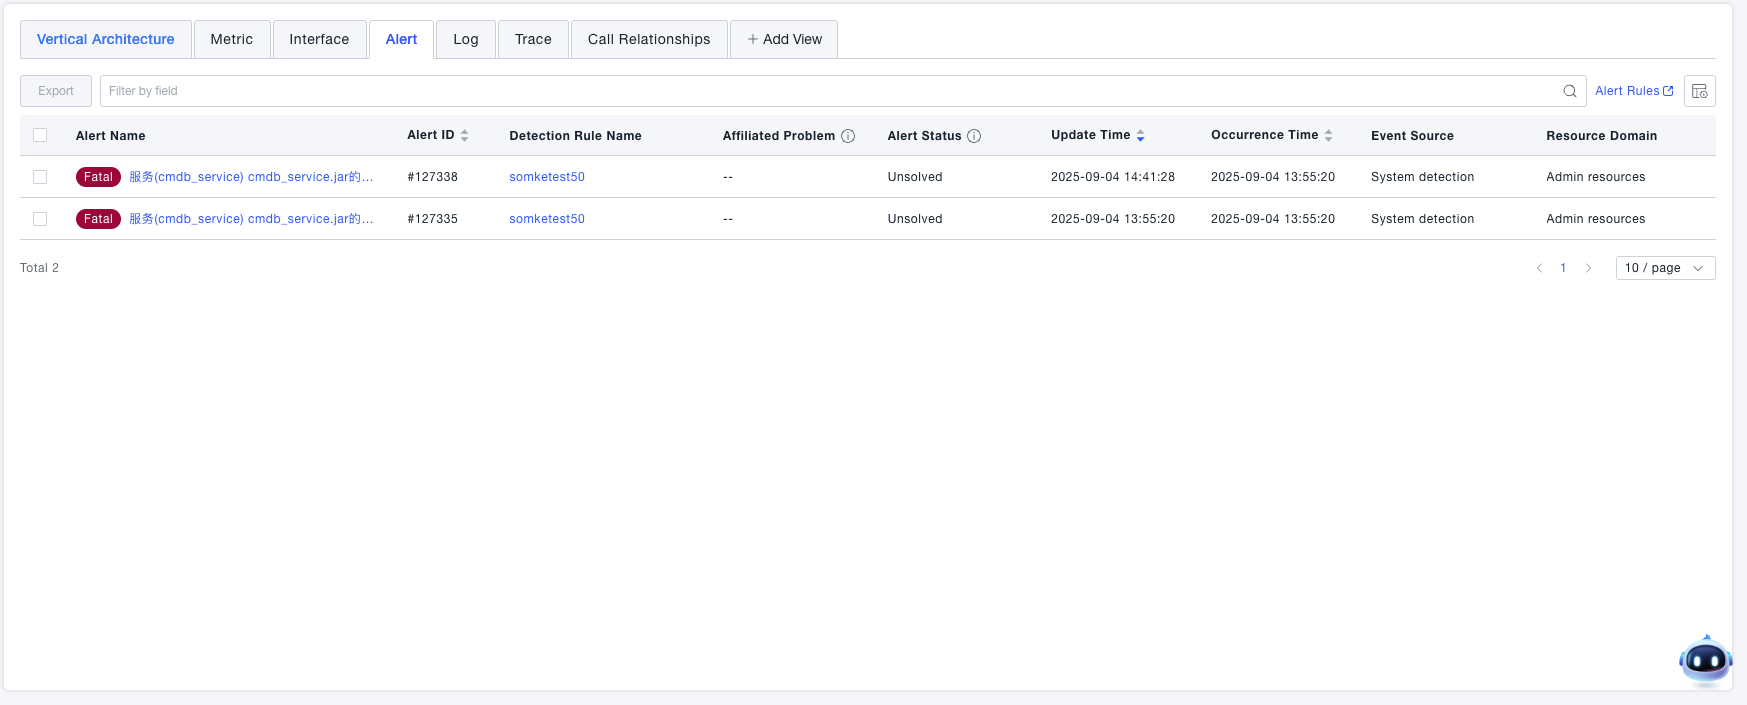Open the Call Relationships tab
The image size is (1747, 705).
point(648,39)
